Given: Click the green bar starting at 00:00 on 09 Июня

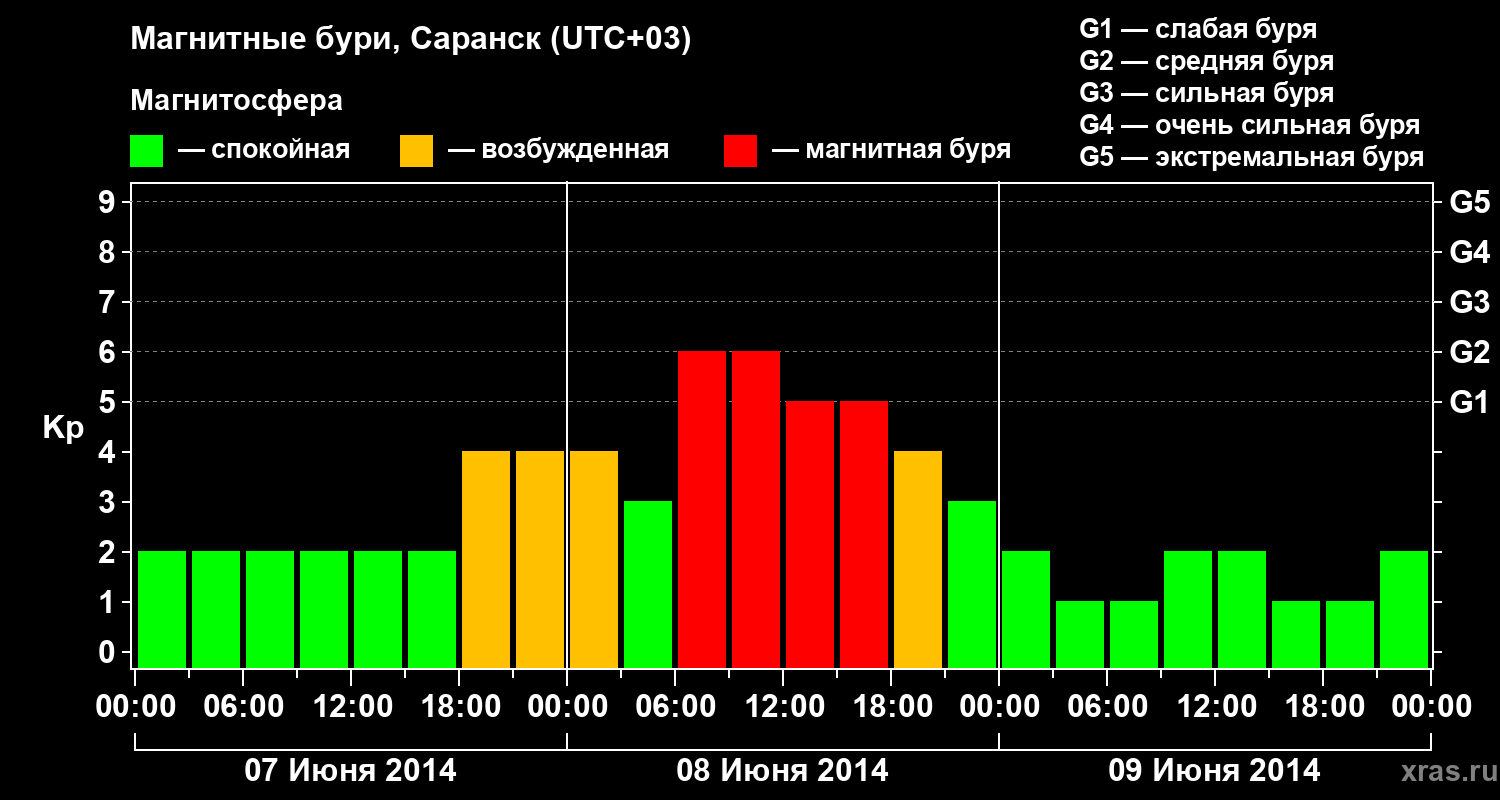Looking at the screenshot, I should pyautogui.click(x=1026, y=610).
